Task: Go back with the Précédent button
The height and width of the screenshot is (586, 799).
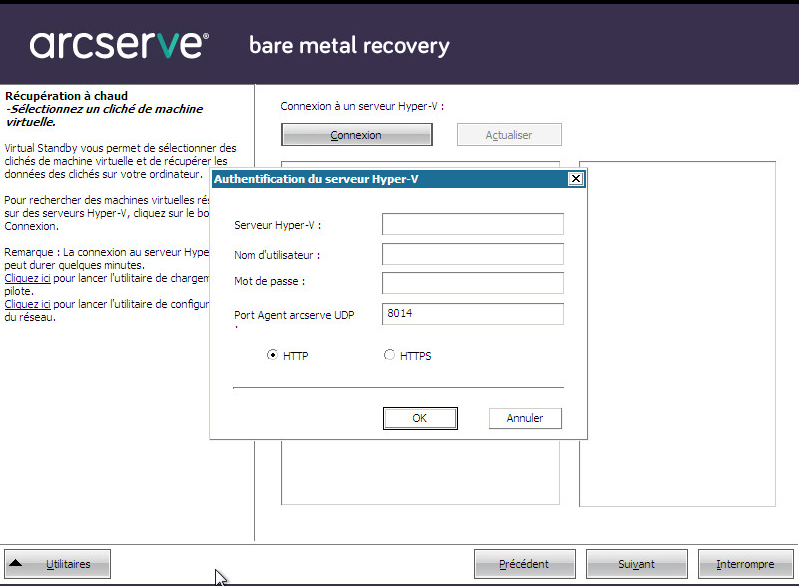Action: tap(524, 564)
